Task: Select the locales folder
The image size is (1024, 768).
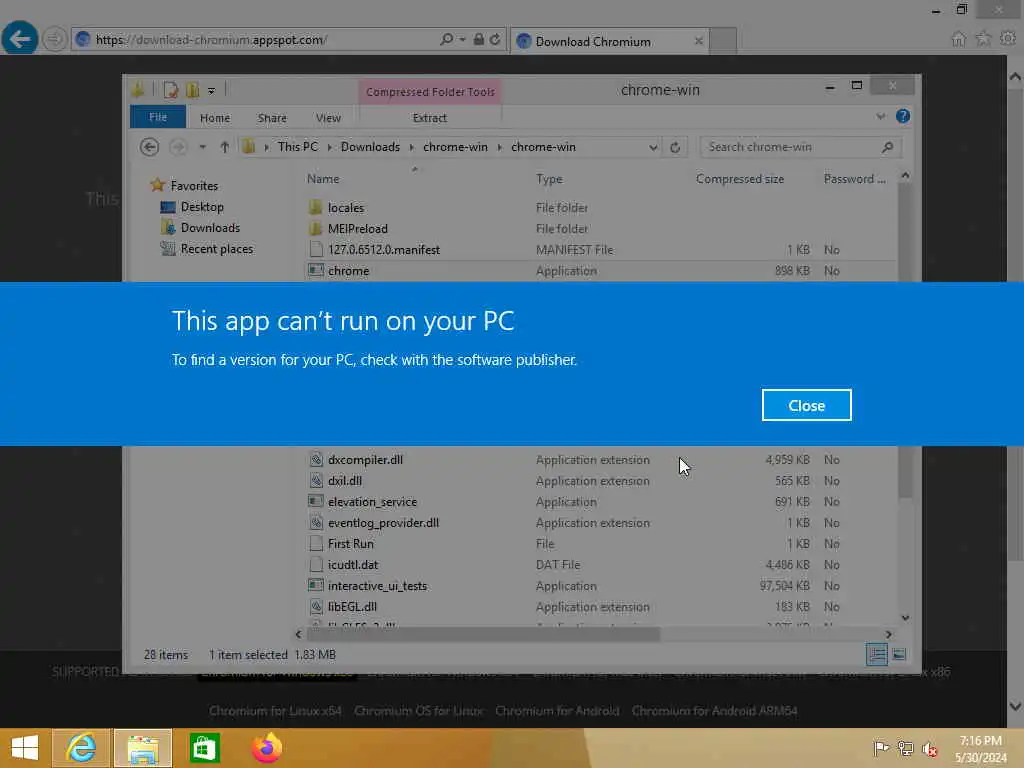Action: 345,208
